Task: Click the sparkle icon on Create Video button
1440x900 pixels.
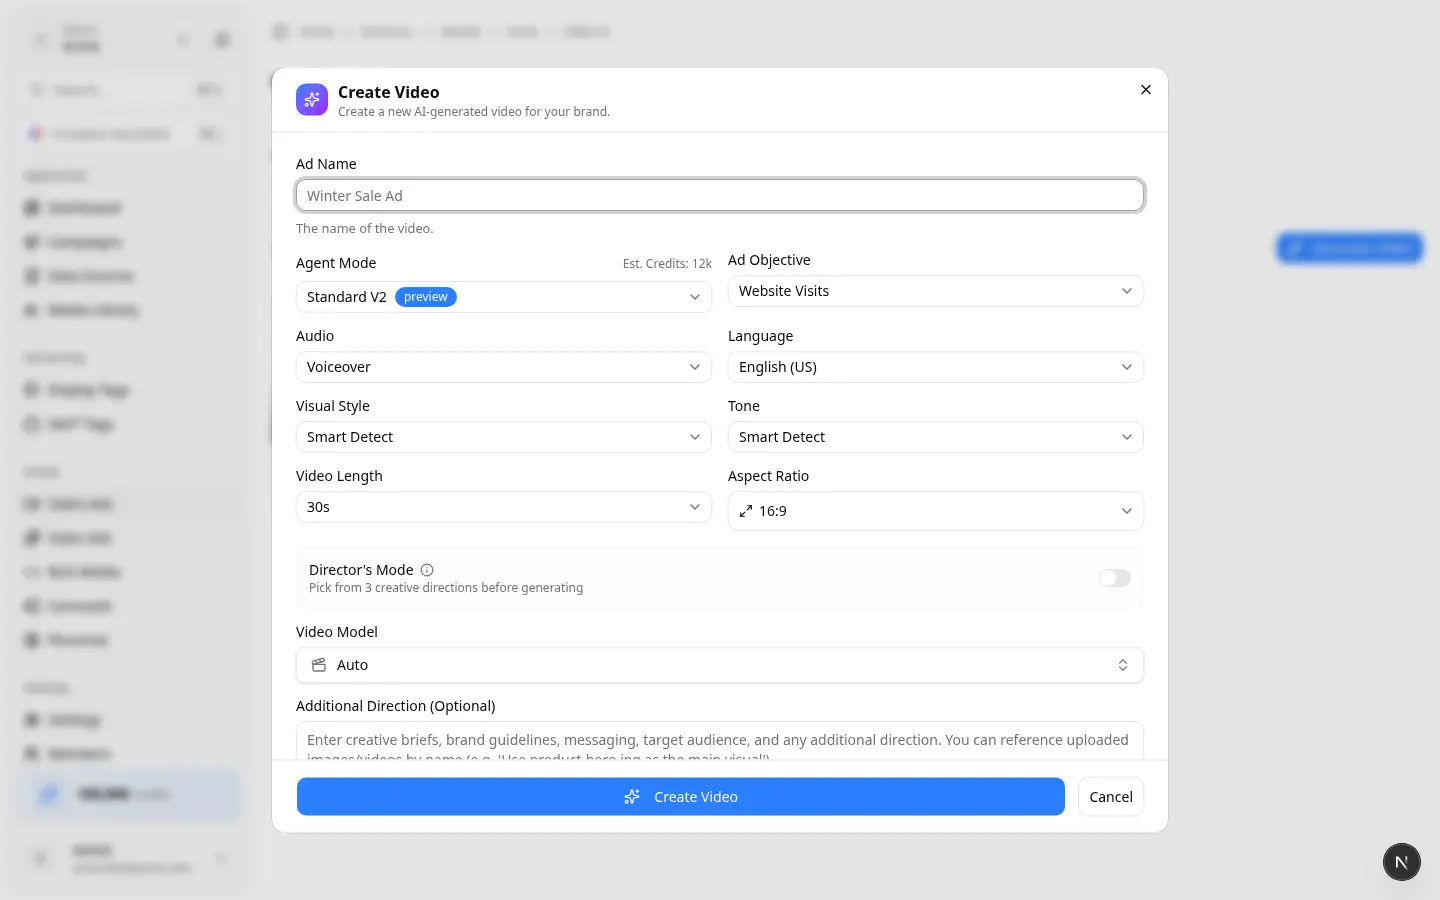Action: (632, 797)
